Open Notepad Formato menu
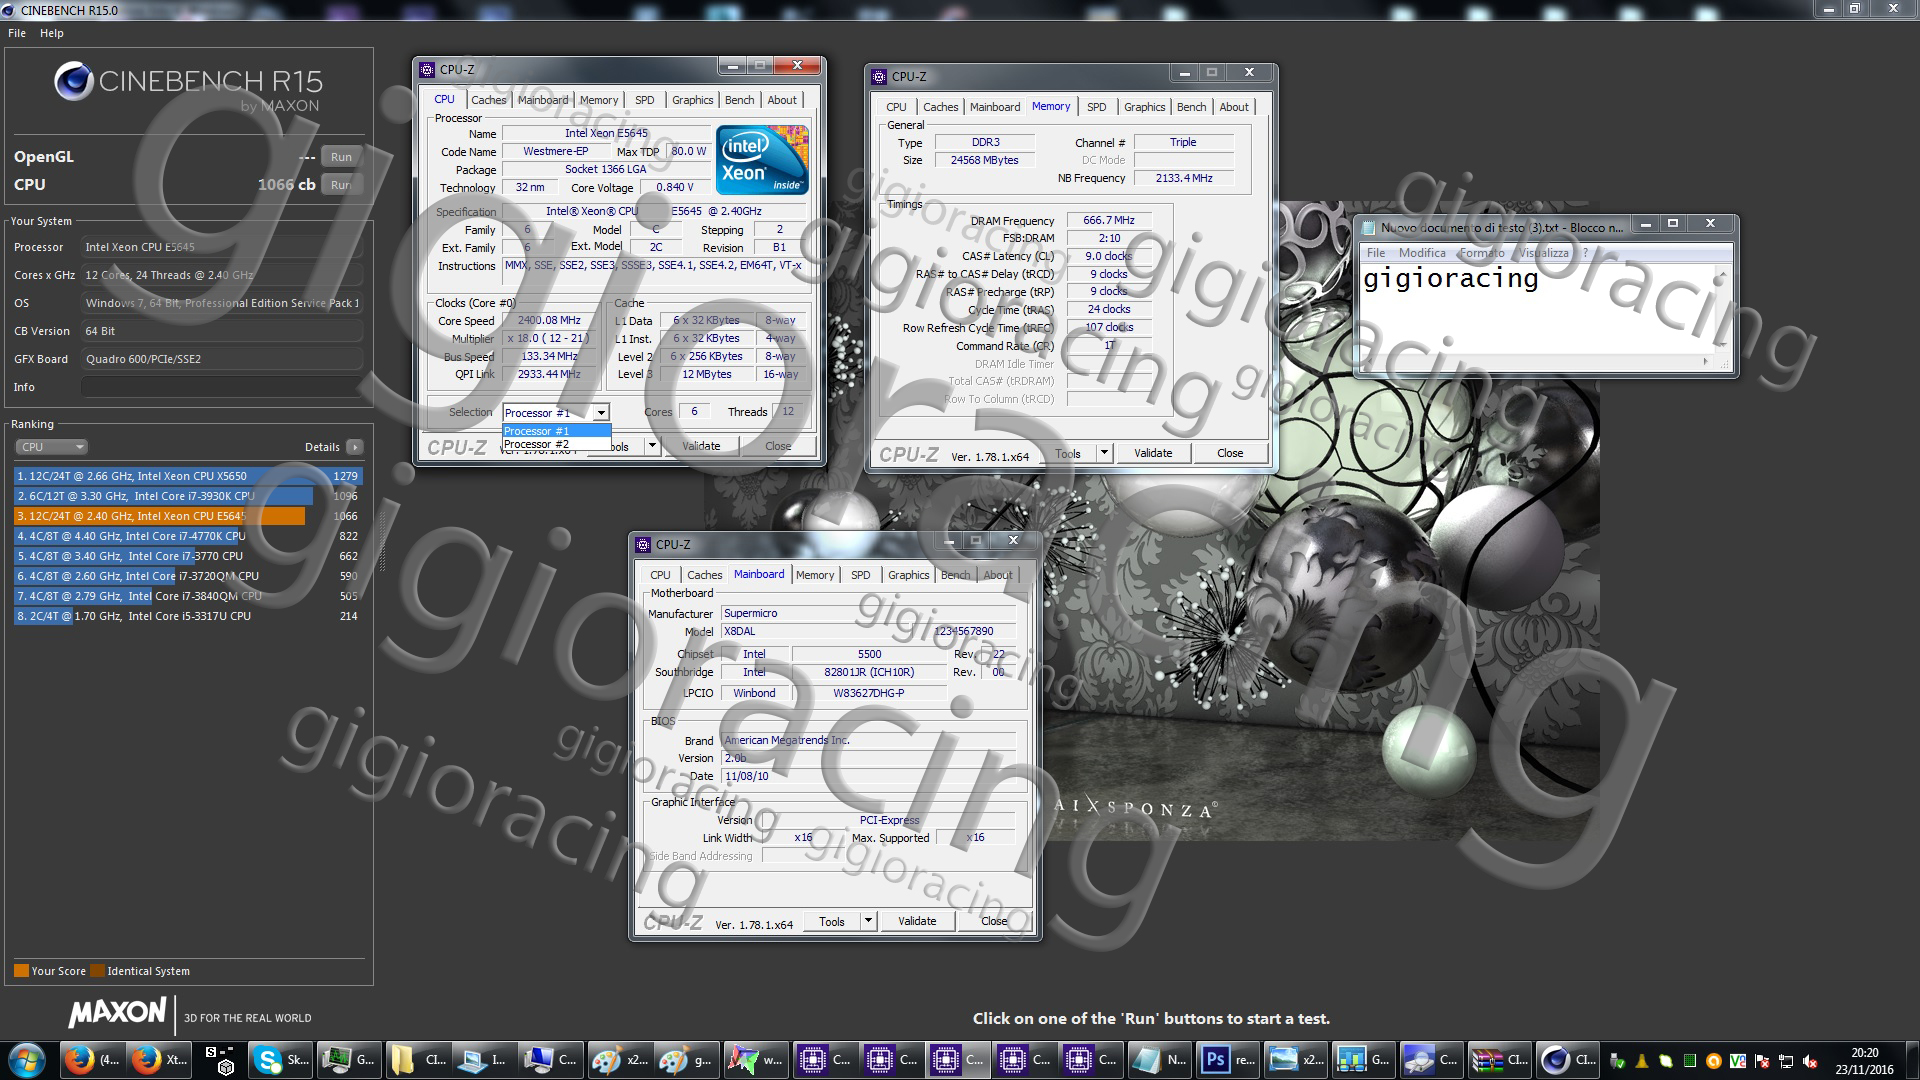This screenshot has width=1920, height=1080. (1481, 253)
